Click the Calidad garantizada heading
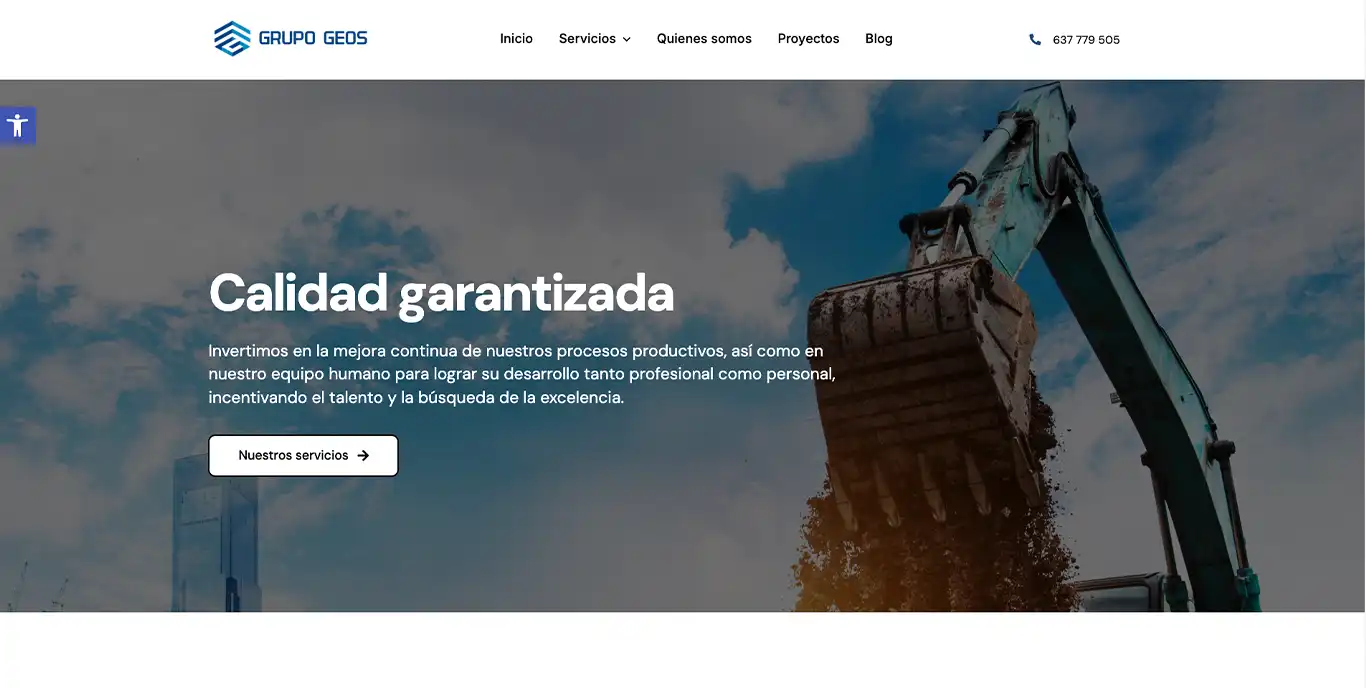This screenshot has width=1366, height=688. pos(441,293)
